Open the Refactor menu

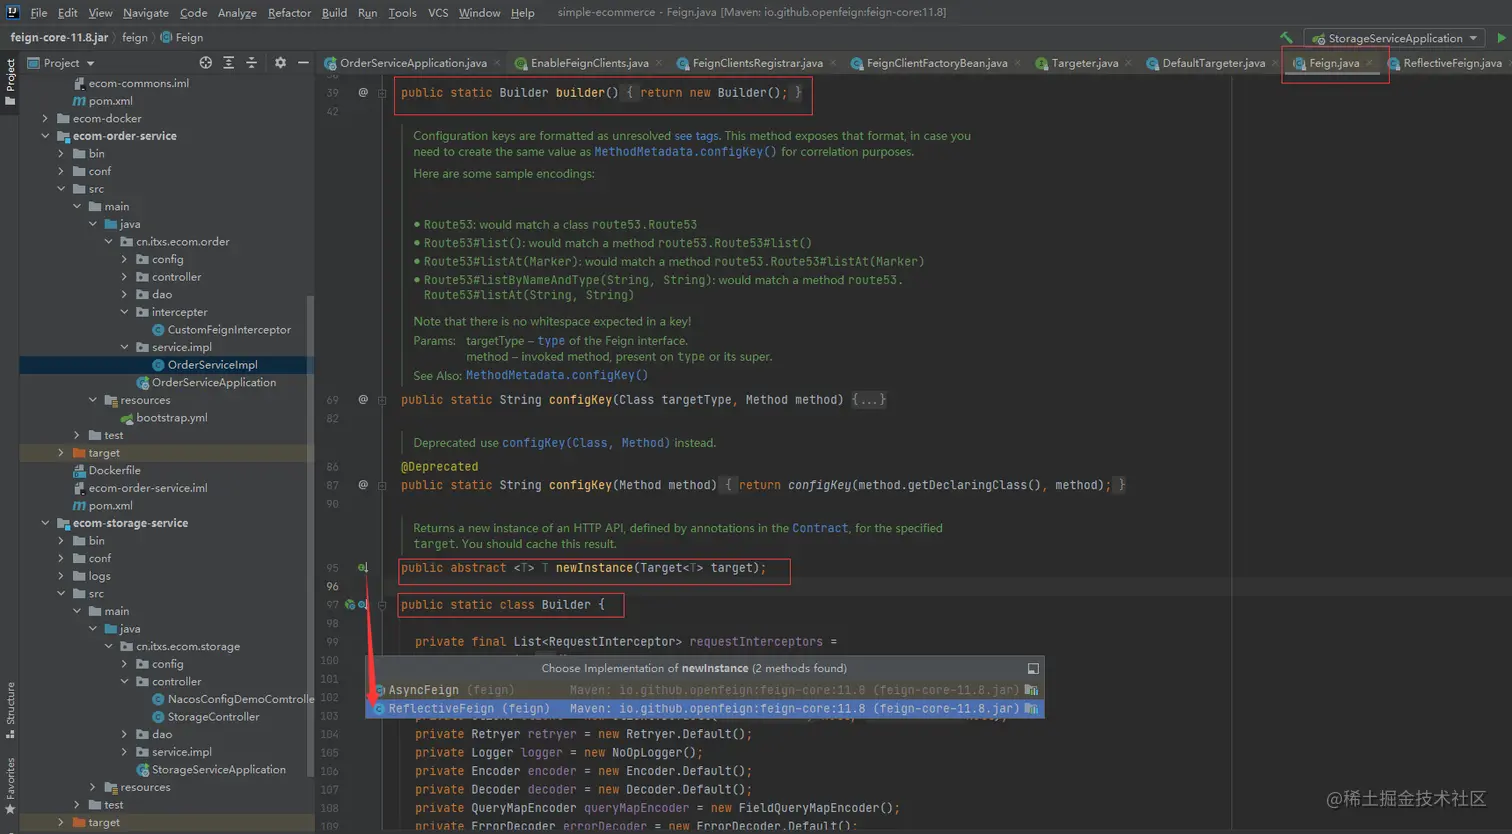289,12
